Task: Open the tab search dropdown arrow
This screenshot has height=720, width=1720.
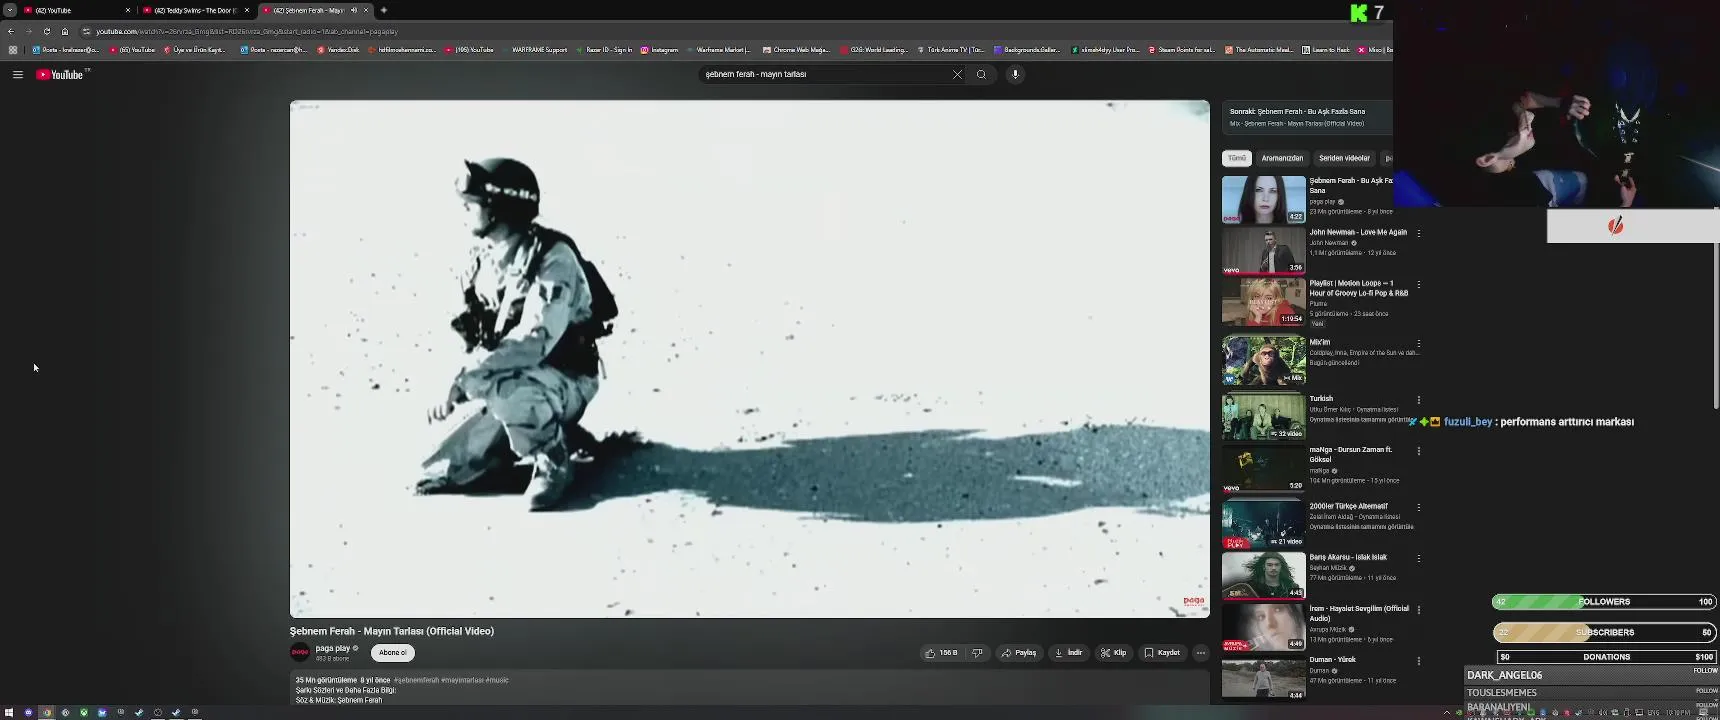Action: (x=9, y=10)
